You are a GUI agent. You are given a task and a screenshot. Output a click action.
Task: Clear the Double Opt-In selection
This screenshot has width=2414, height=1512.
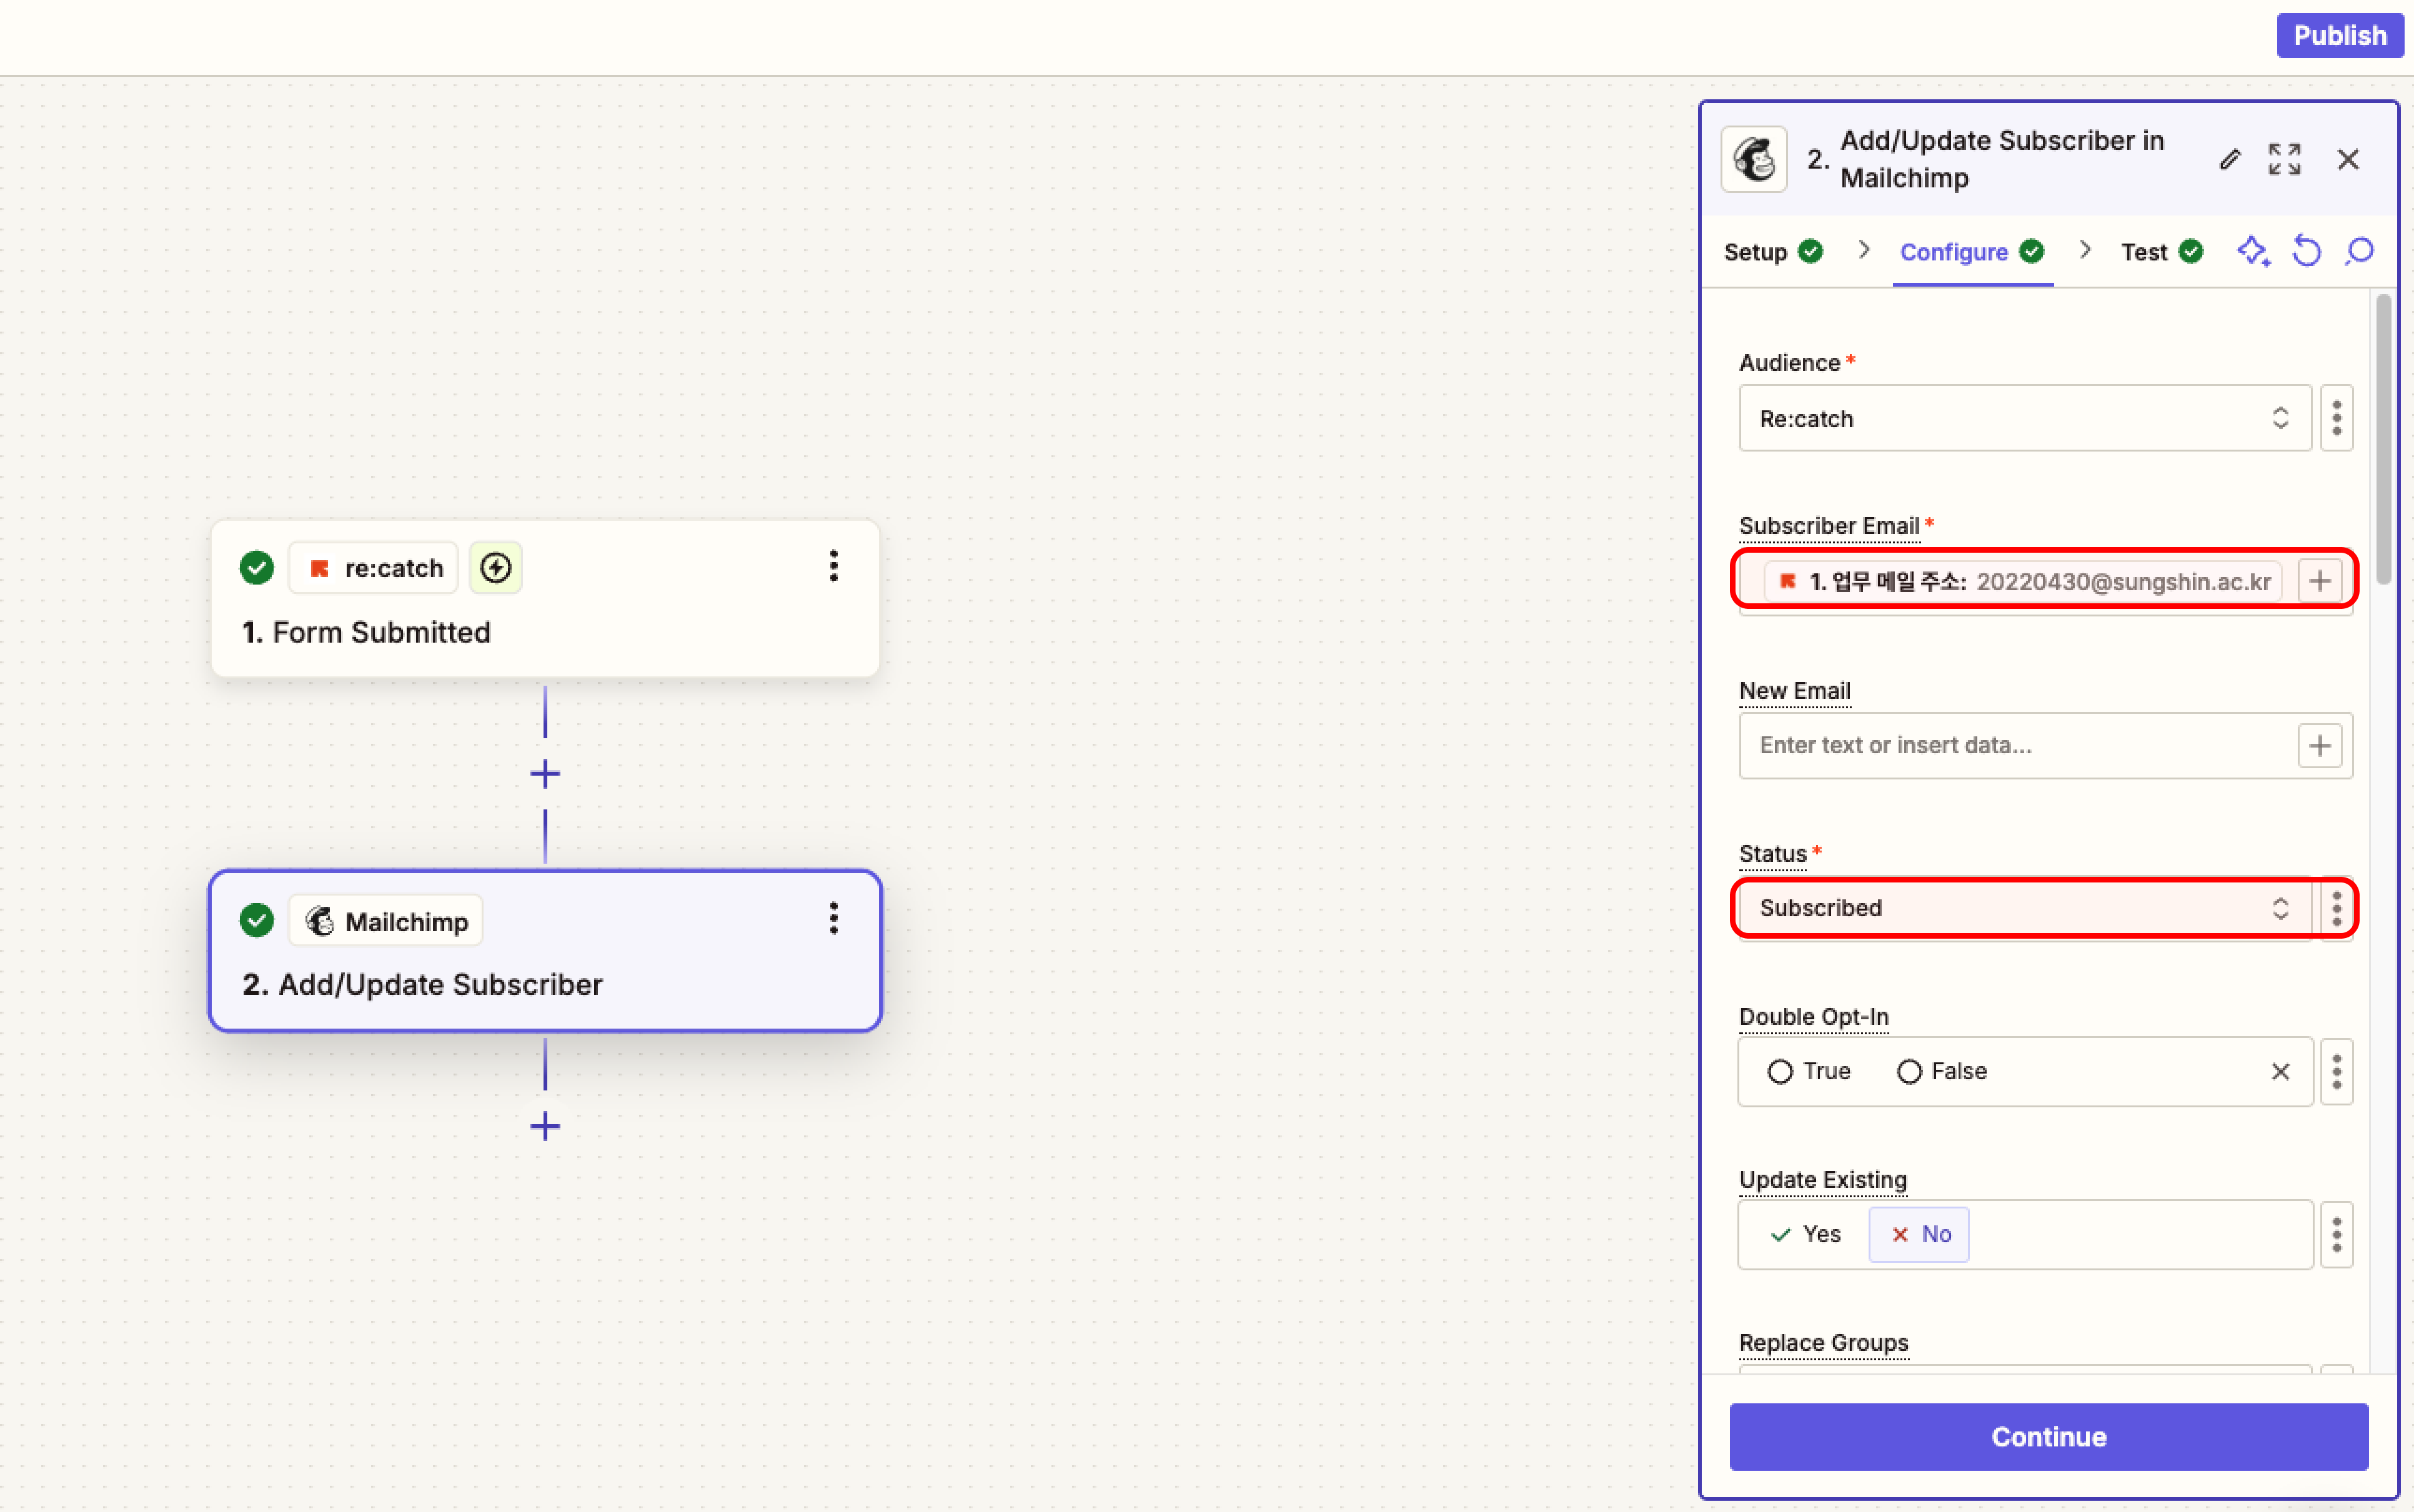2280,1071
